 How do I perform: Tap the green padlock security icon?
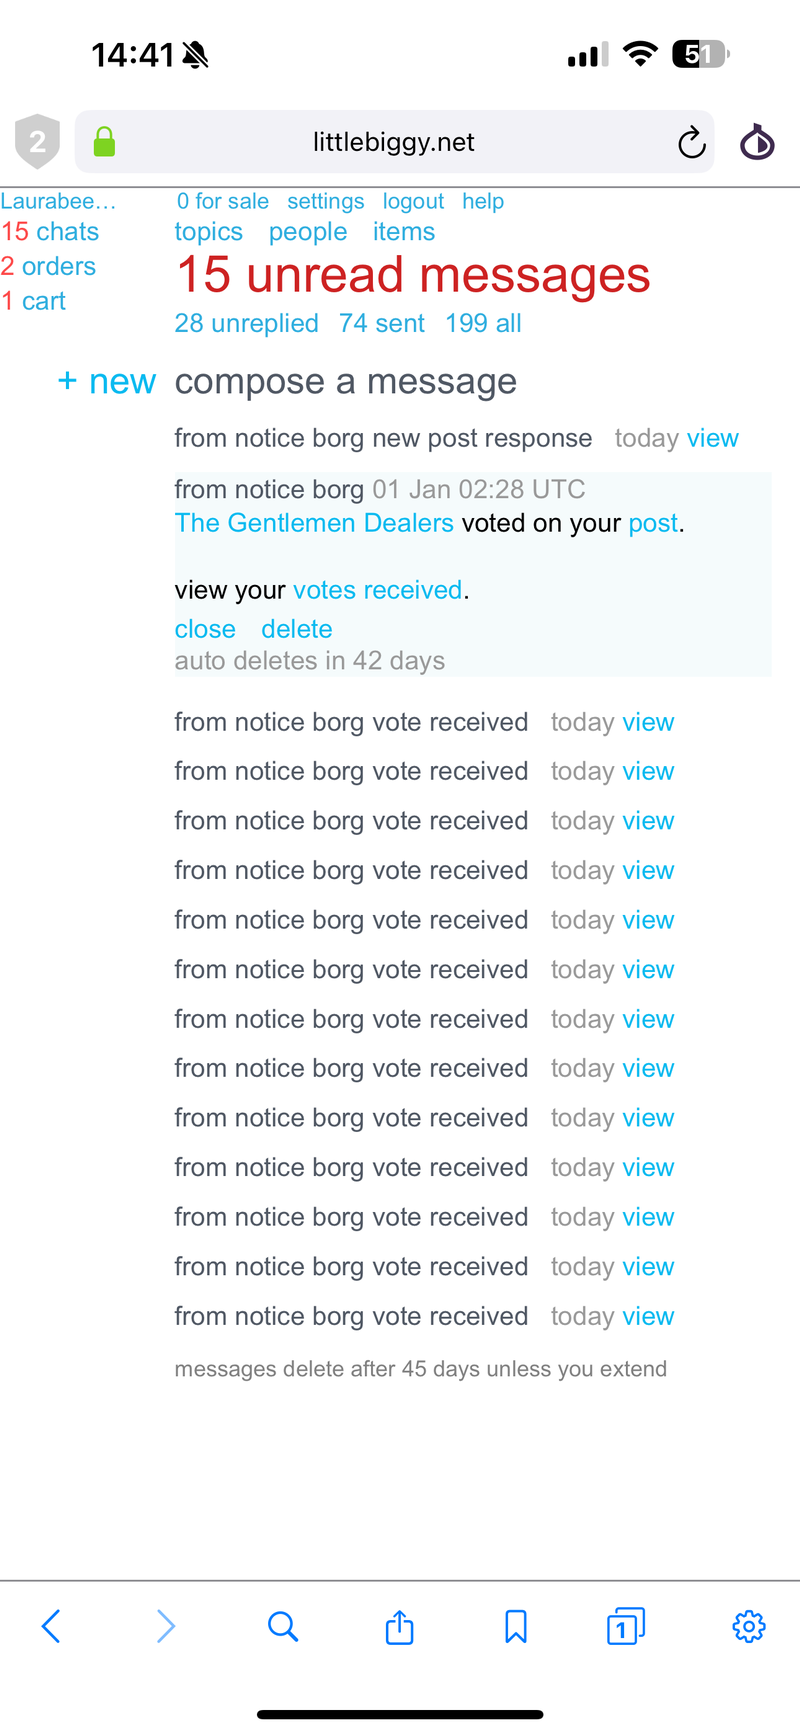pyautogui.click(x=104, y=142)
